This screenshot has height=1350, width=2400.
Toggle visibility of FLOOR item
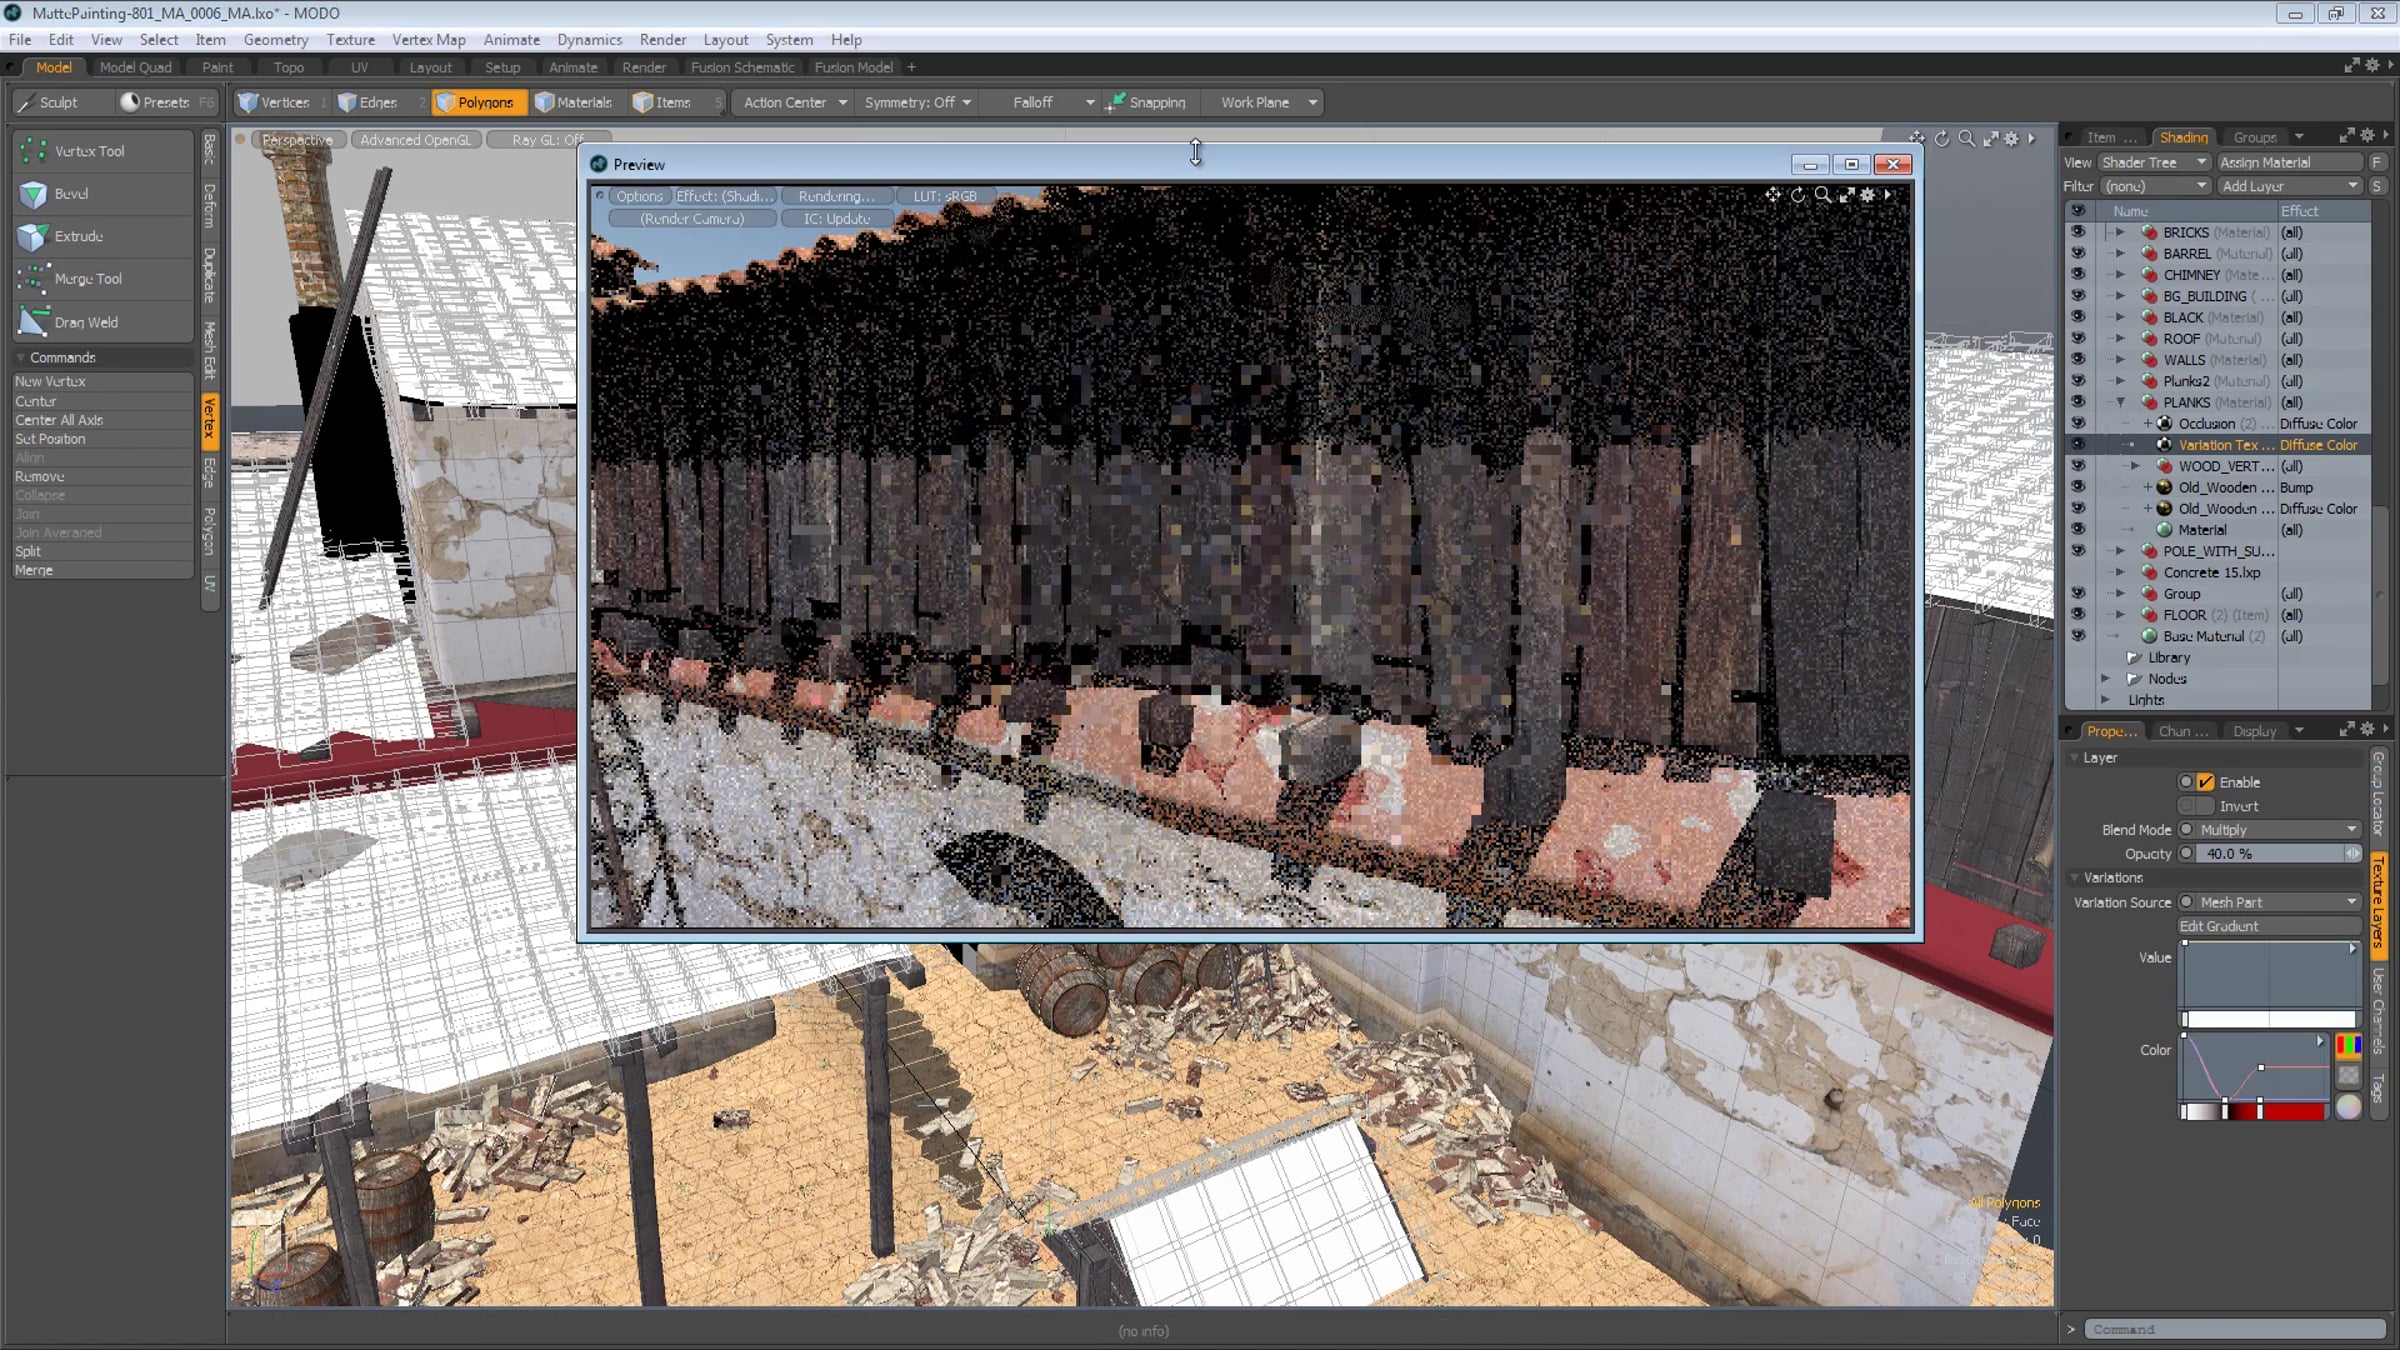point(2078,614)
